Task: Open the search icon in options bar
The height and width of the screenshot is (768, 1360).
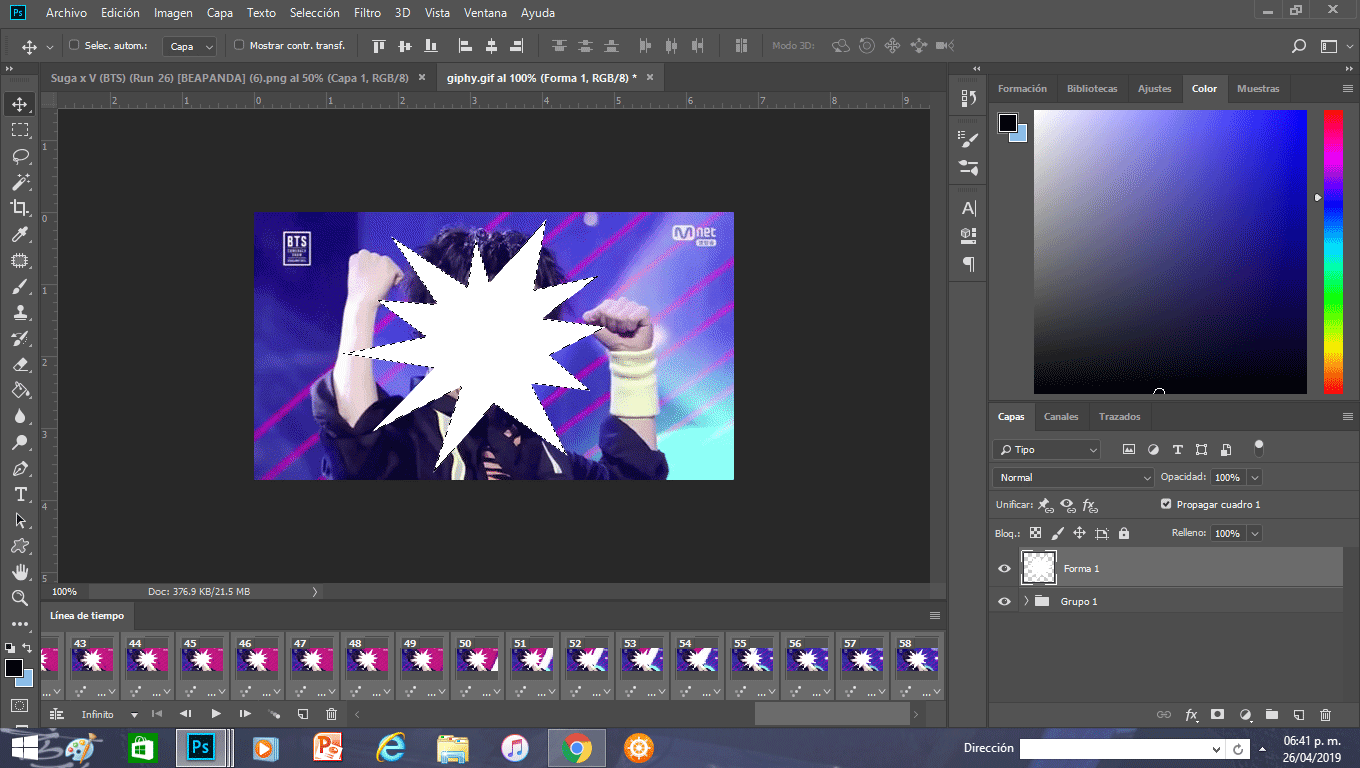Action: (1299, 46)
